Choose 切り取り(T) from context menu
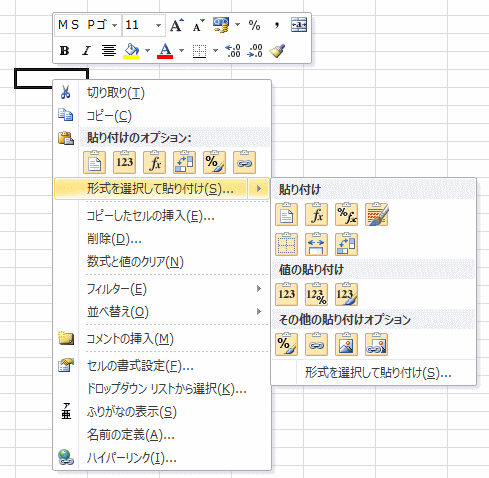Image resolution: width=489 pixels, height=478 pixels. coord(162,93)
